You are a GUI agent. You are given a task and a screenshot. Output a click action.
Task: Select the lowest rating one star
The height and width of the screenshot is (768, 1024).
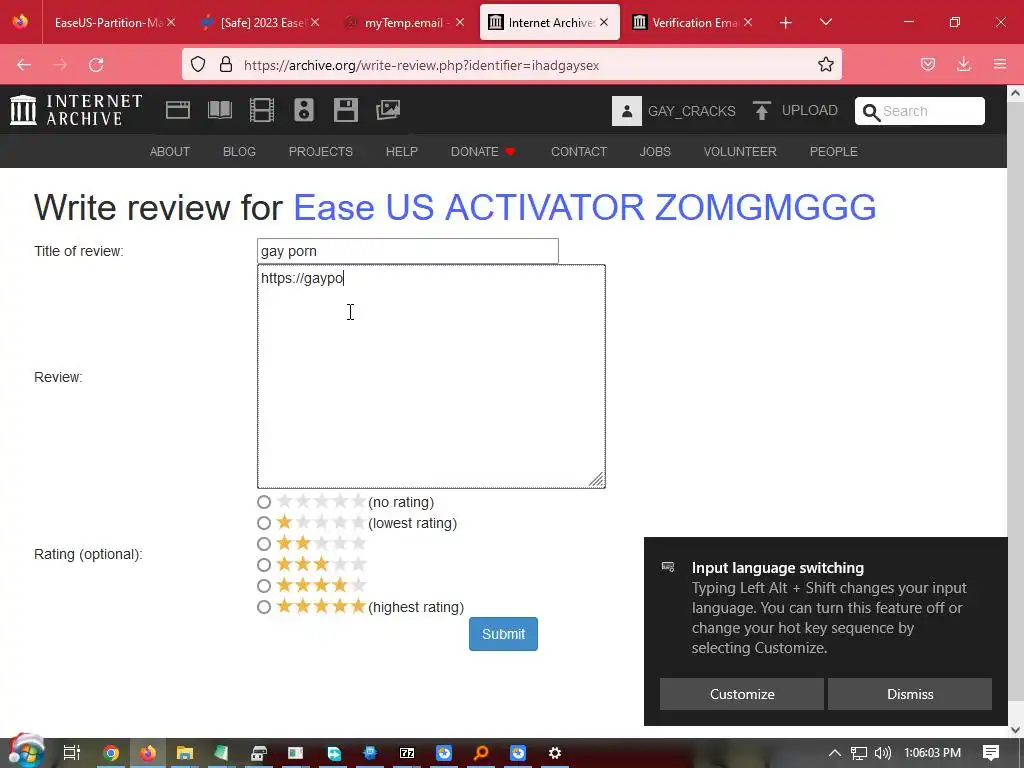pos(264,523)
